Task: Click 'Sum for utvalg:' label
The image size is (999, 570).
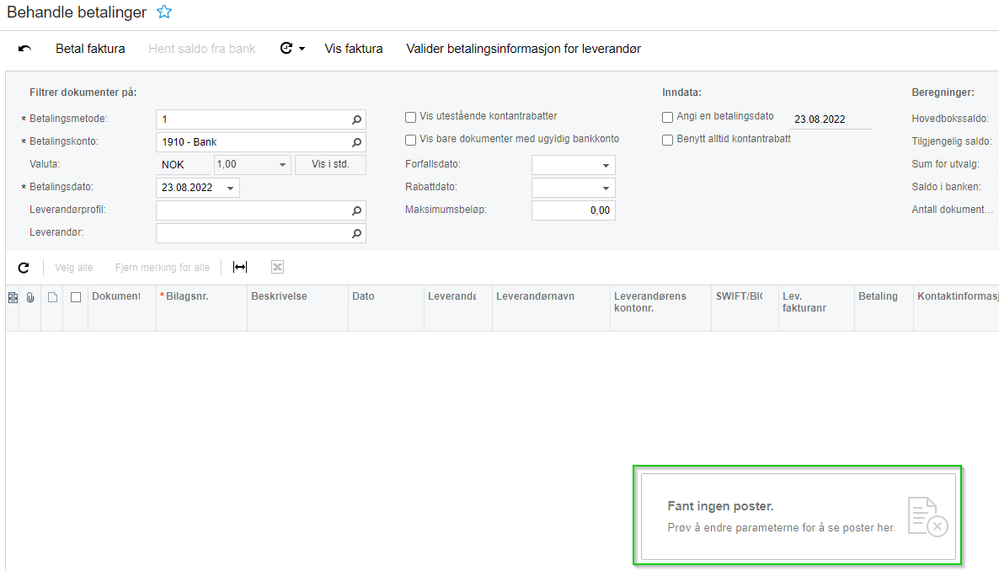Action: click(x=945, y=164)
